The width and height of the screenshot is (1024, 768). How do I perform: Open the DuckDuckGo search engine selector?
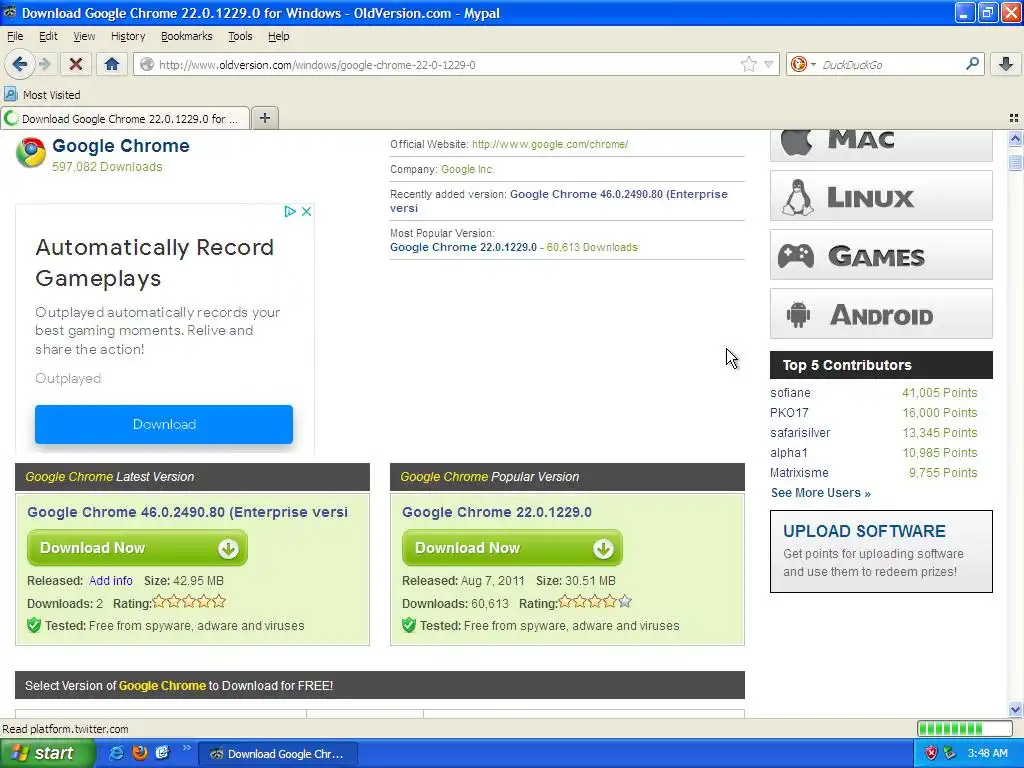803,64
